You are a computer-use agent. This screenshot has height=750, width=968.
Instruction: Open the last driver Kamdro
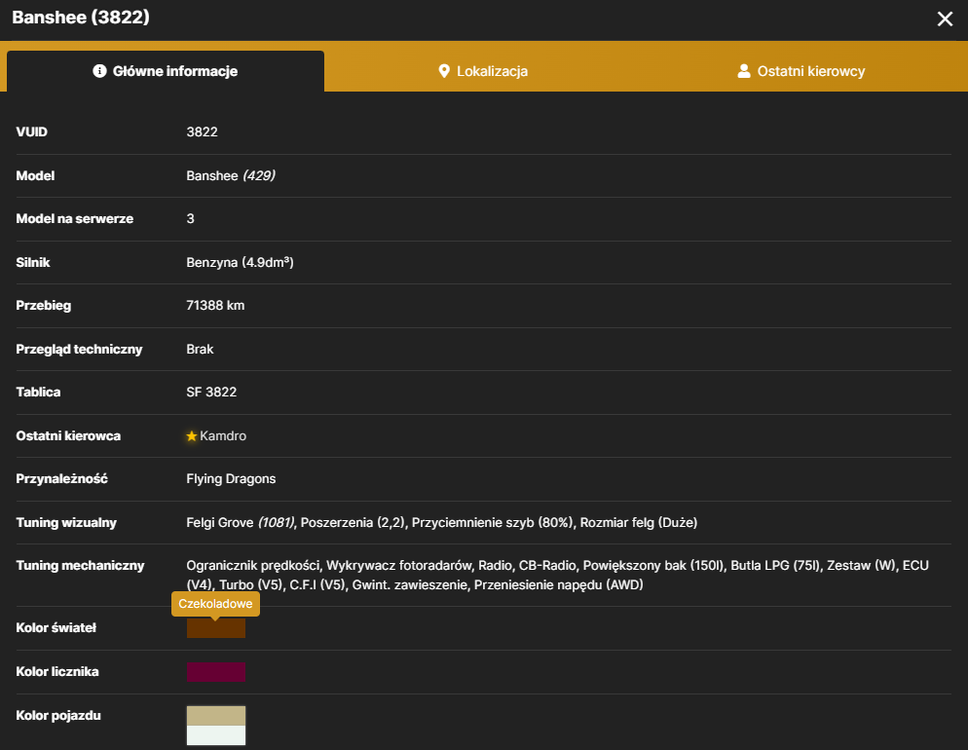(x=223, y=436)
